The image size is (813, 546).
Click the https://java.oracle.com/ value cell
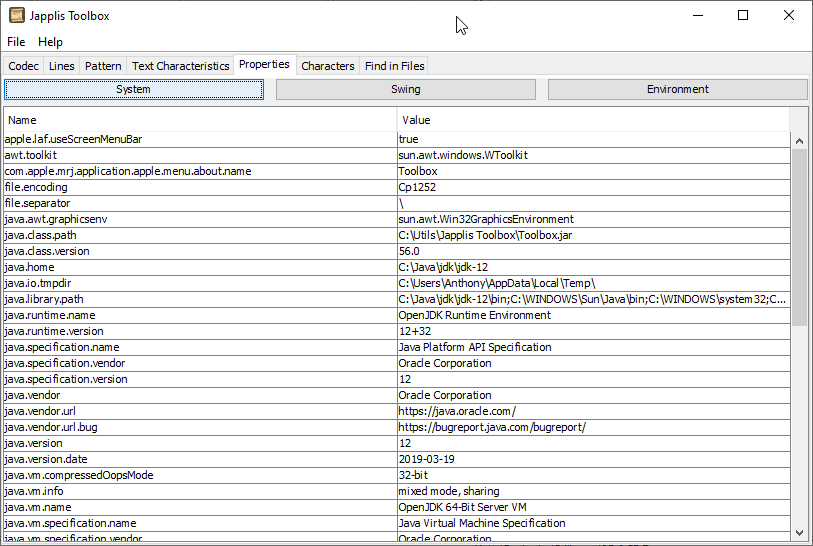[457, 411]
